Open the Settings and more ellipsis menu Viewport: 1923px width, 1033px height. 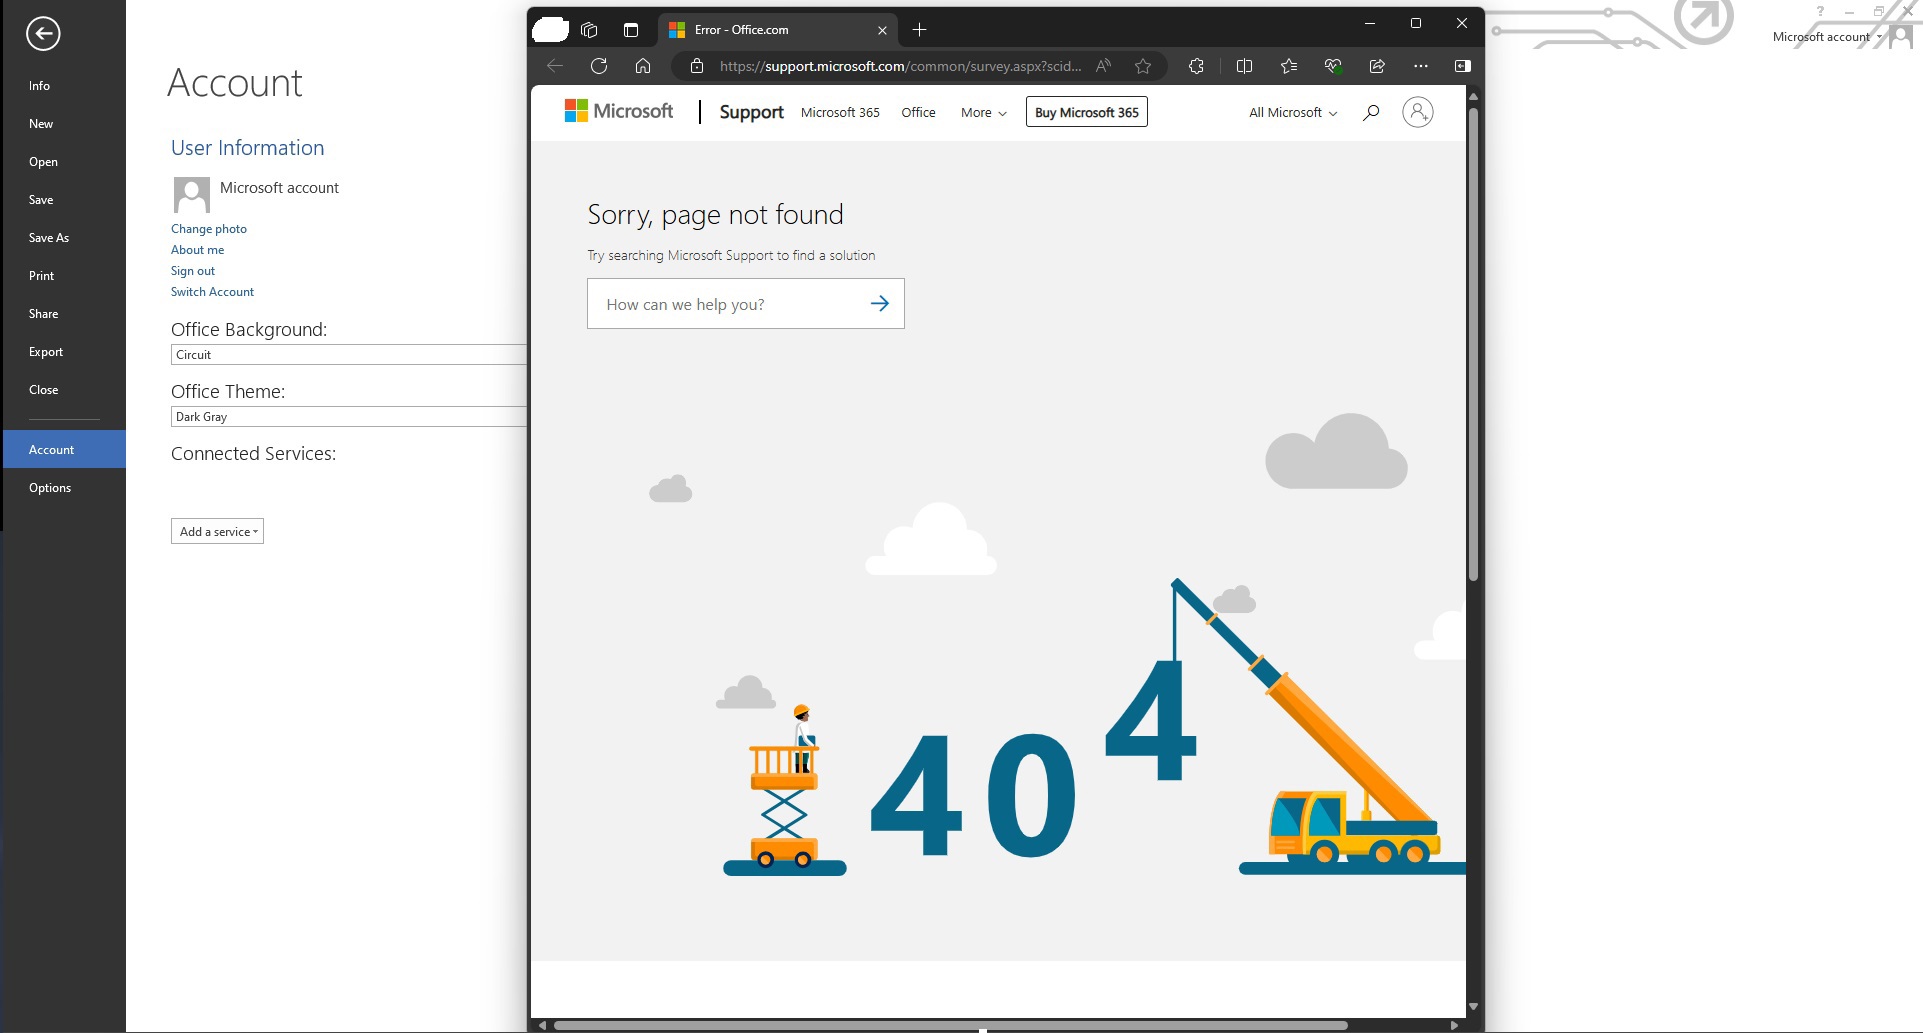pos(1421,66)
